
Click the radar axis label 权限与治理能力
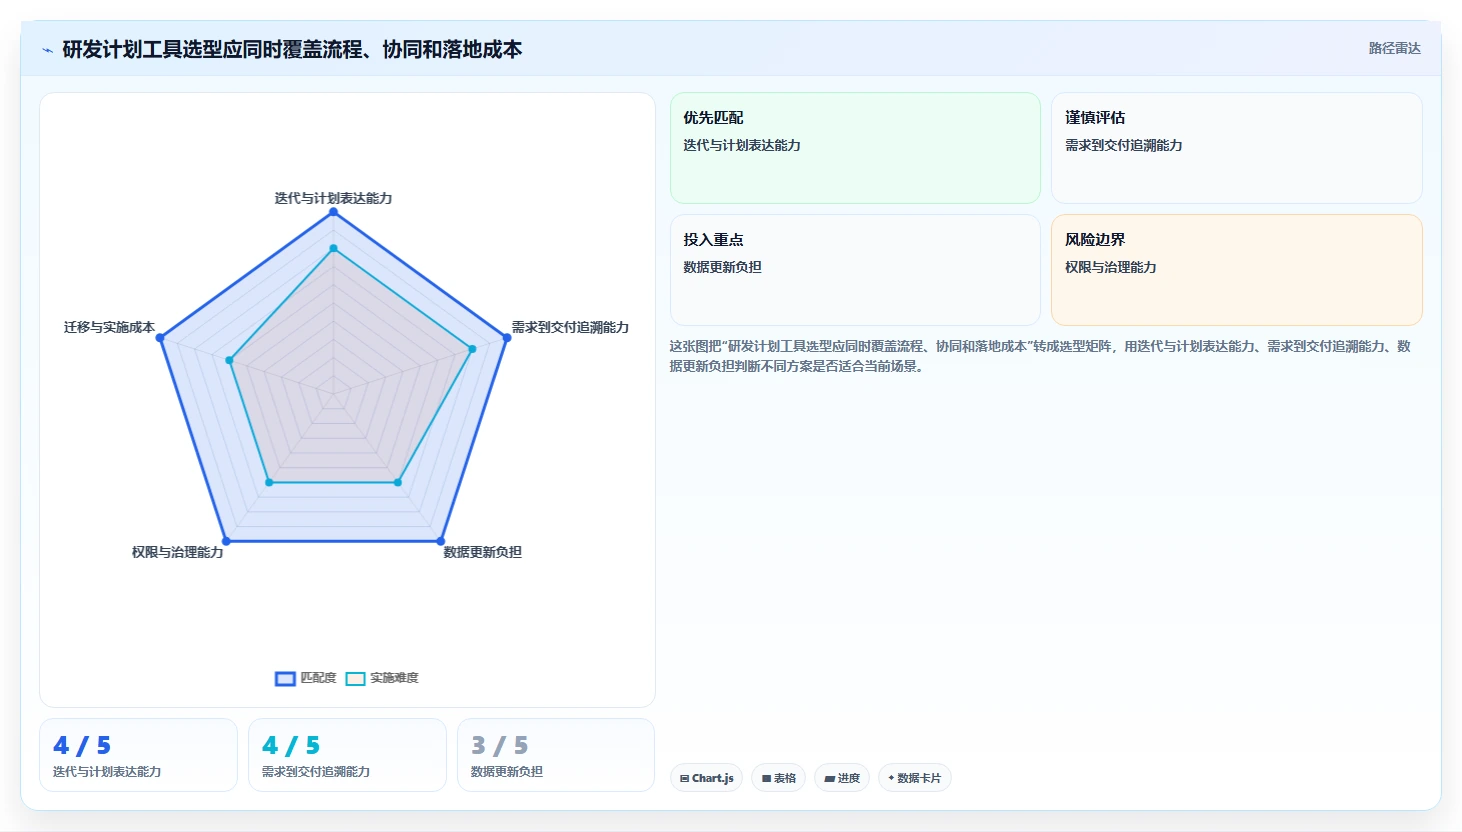click(x=178, y=552)
